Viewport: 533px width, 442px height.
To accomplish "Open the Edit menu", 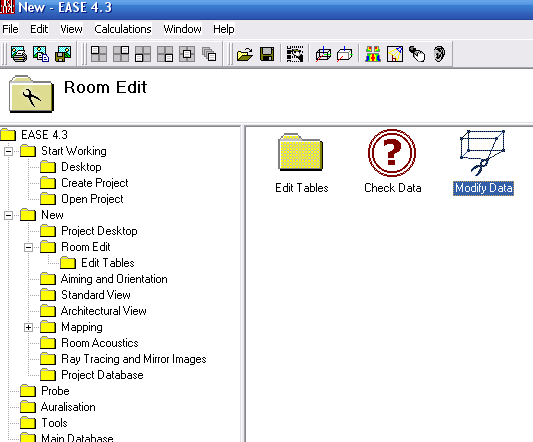I will tap(39, 29).
